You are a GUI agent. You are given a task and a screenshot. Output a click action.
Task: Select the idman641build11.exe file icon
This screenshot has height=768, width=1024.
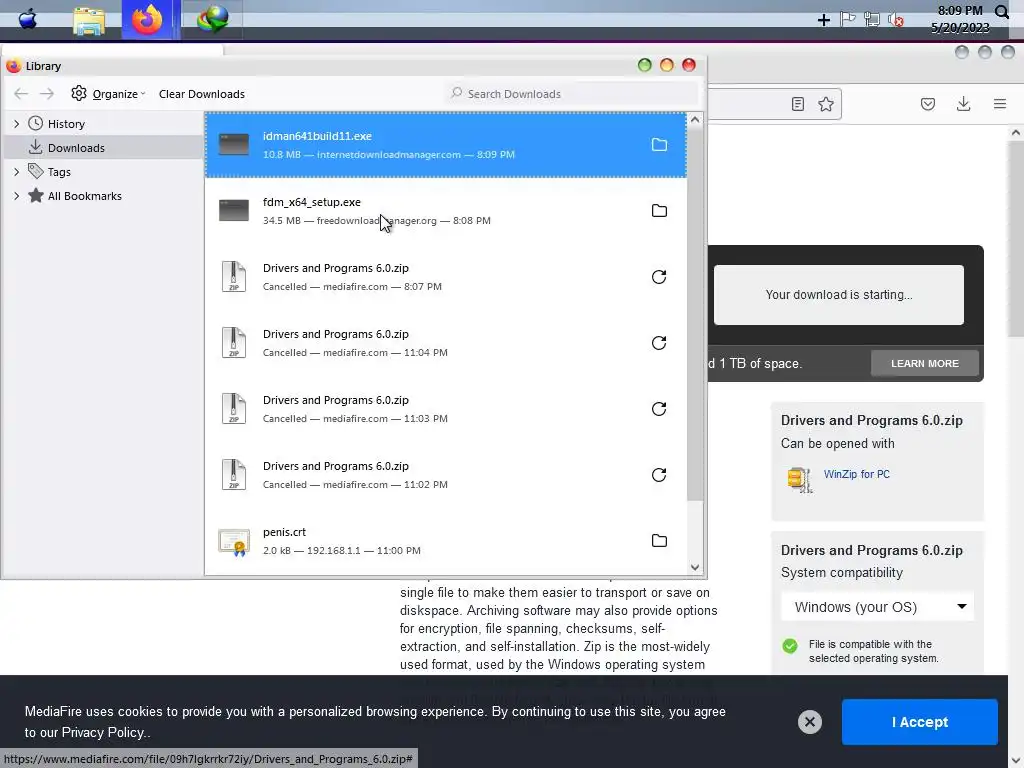pos(234,144)
